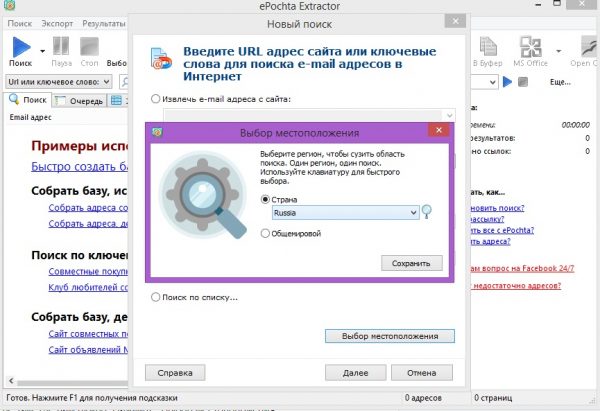Open the Экспорт menu
This screenshot has height=411, width=600.
(x=57, y=24)
